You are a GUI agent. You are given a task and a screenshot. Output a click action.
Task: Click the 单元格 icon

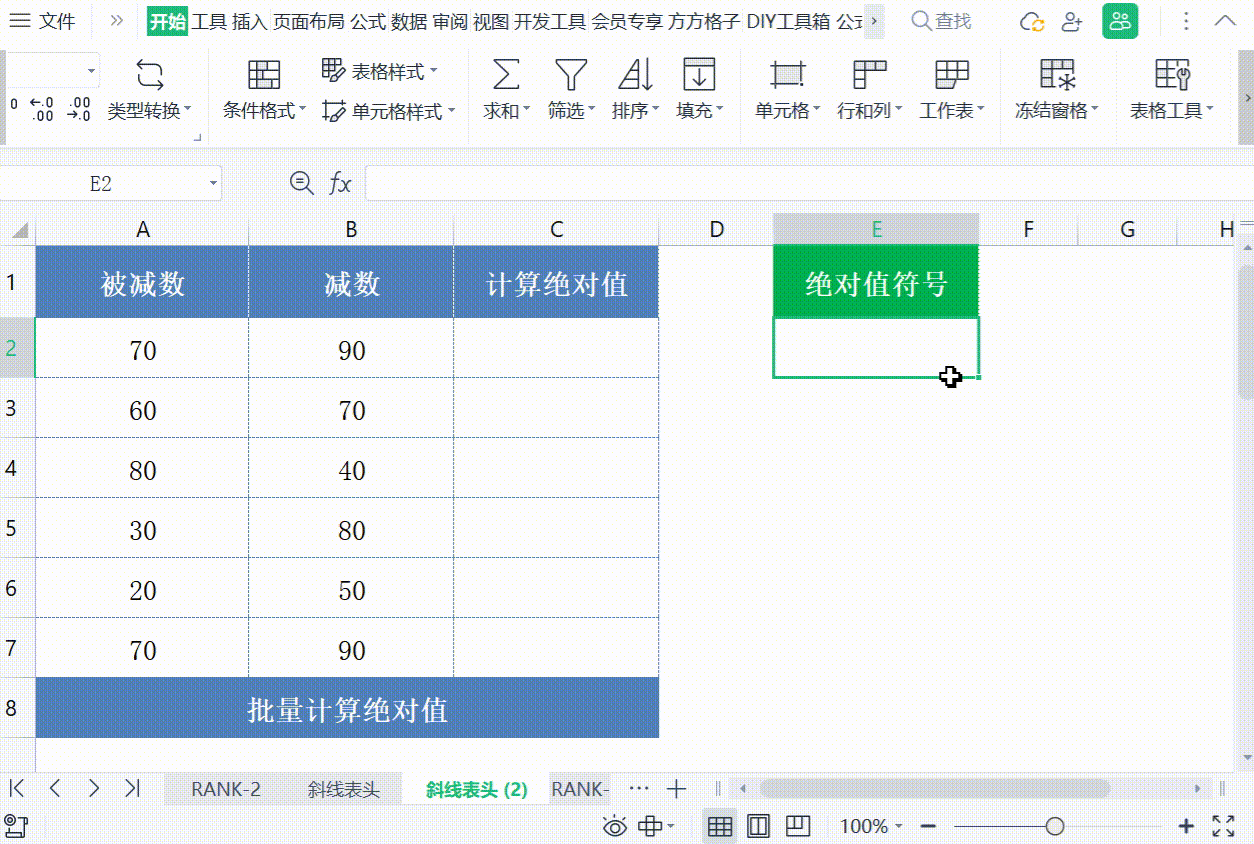[788, 74]
